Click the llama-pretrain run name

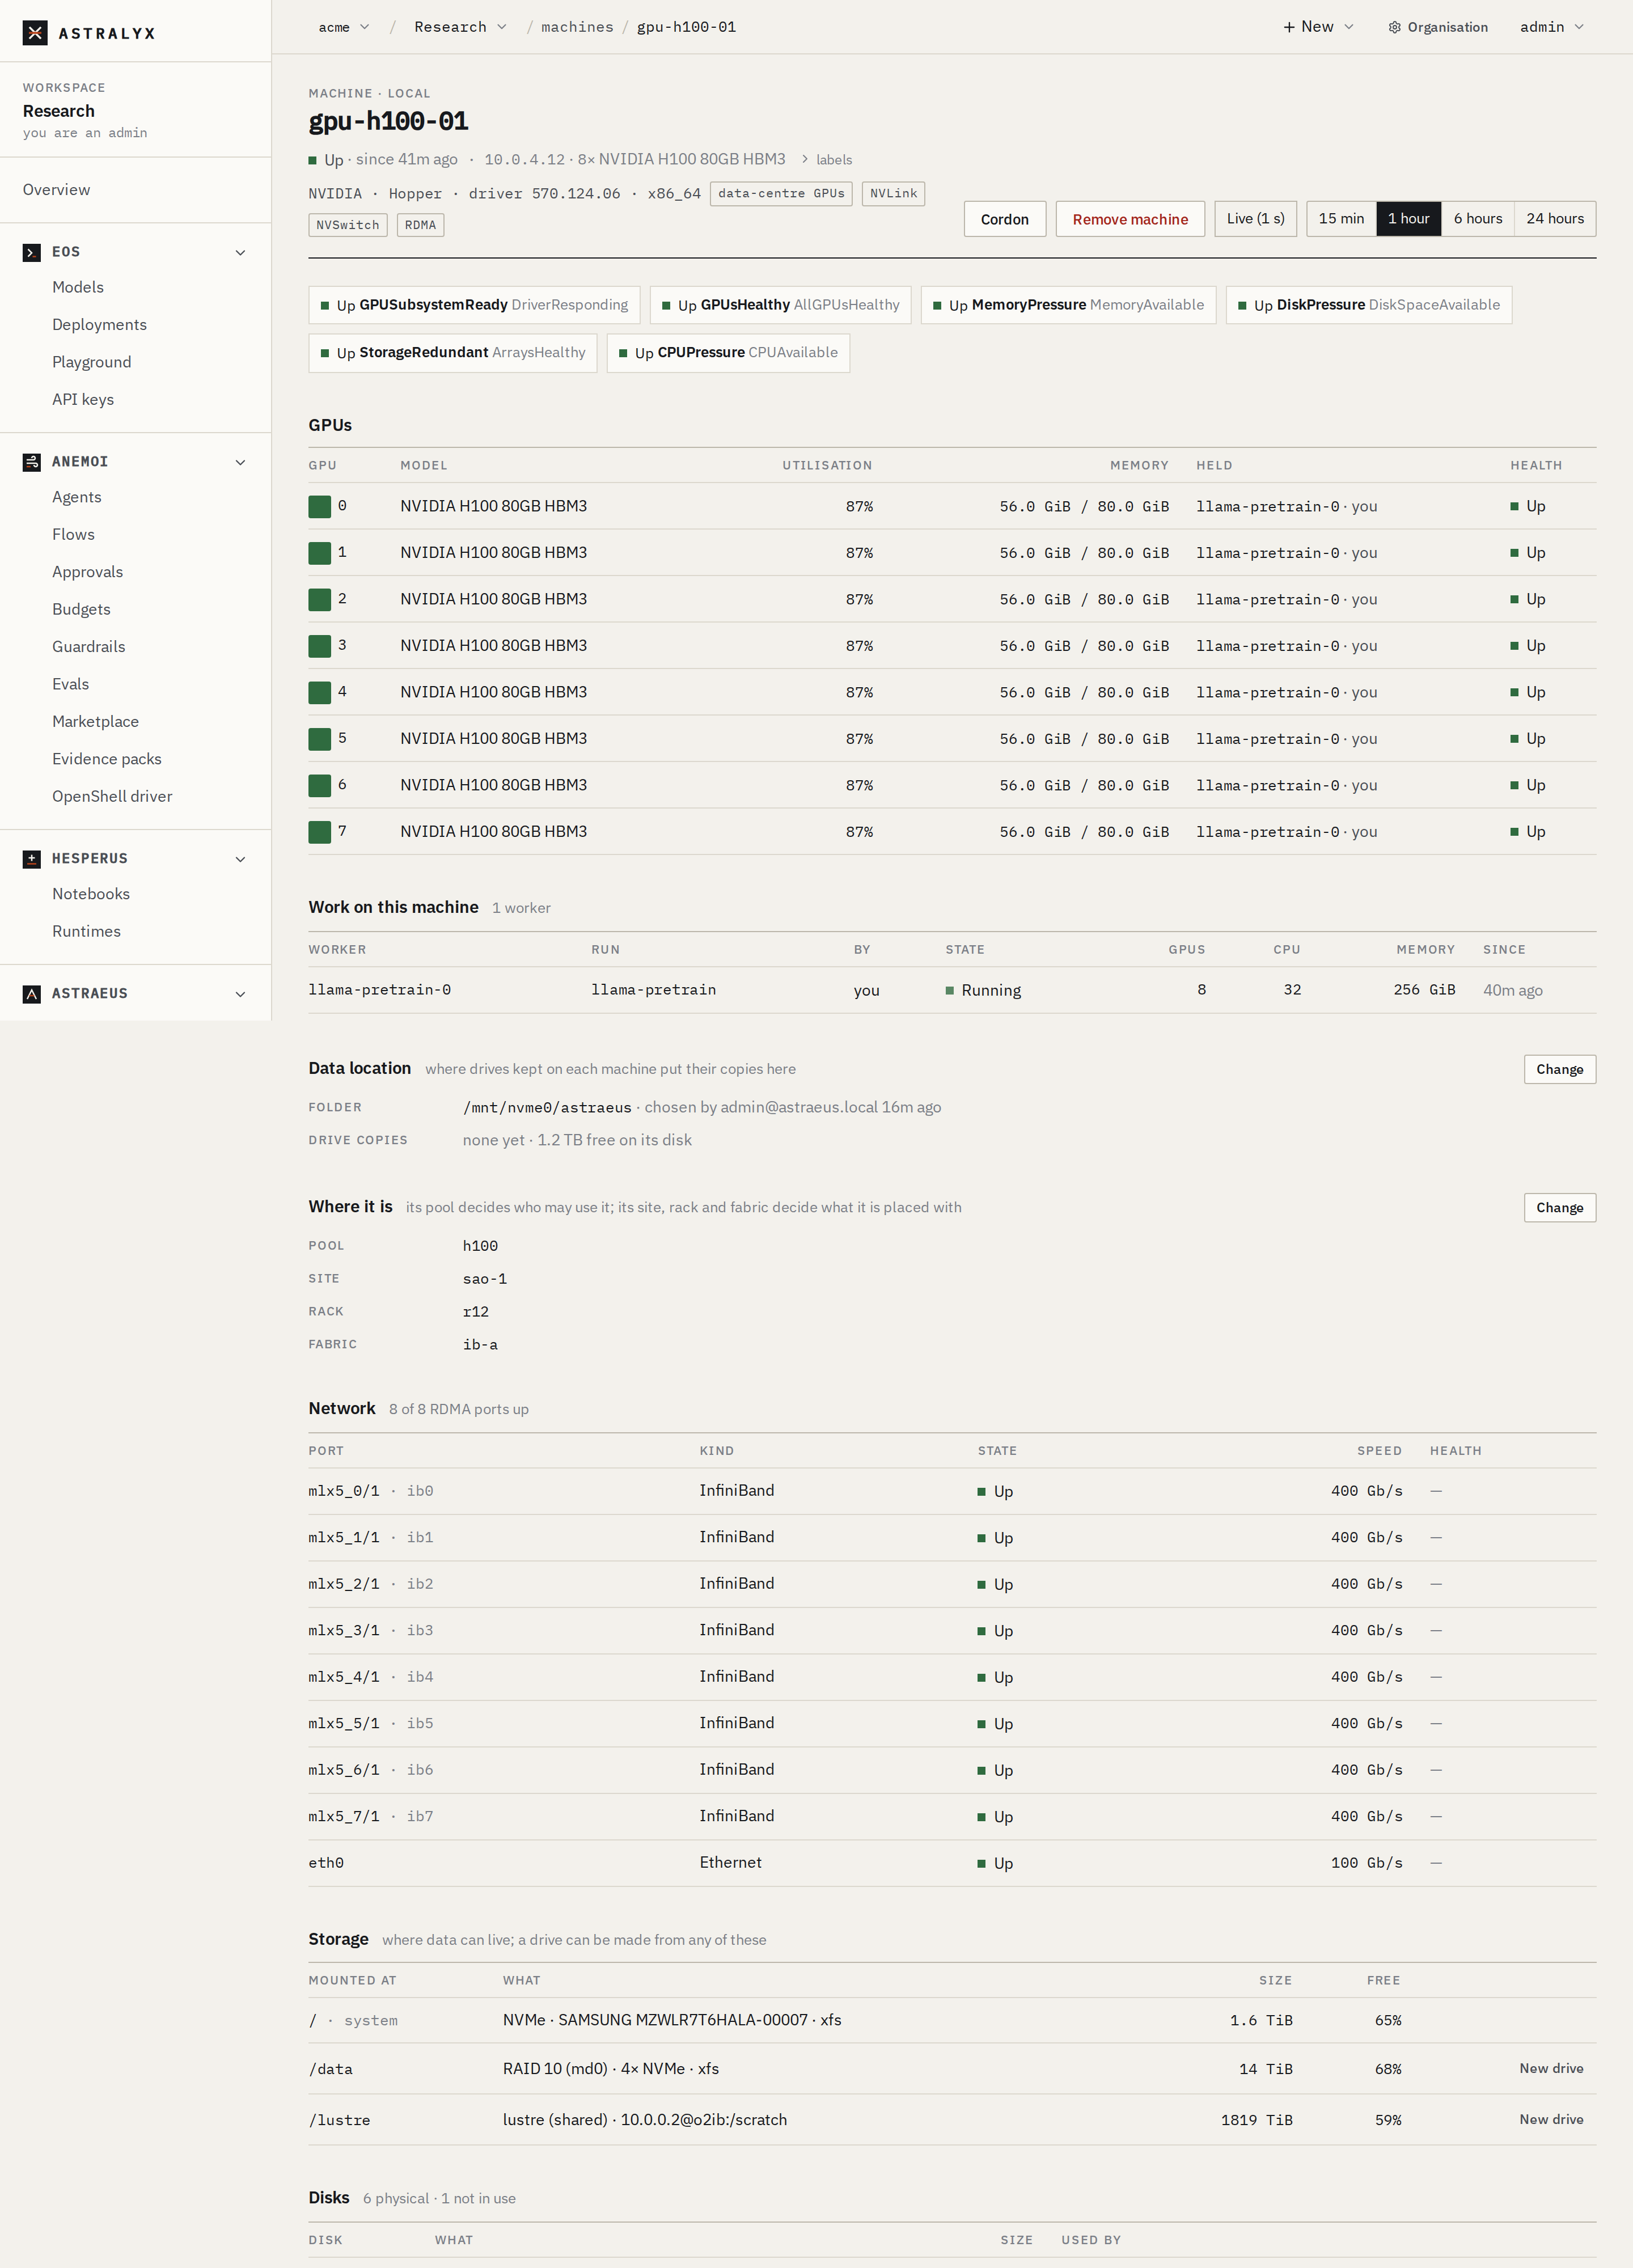653,990
